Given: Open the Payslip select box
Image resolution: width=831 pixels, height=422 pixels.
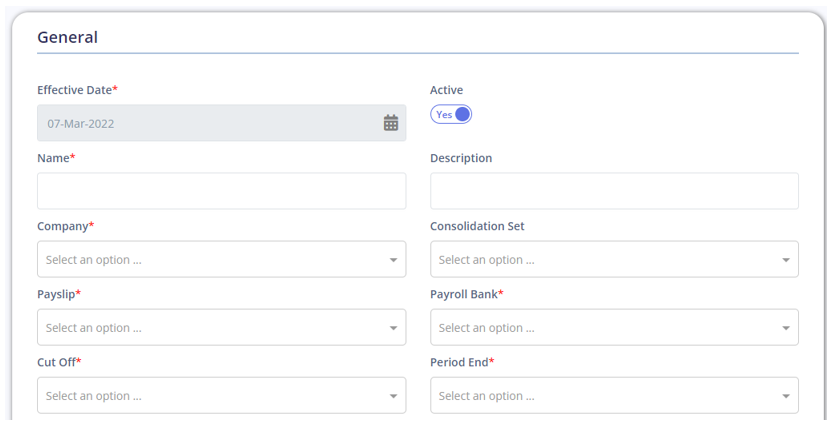Looking at the screenshot, I should (x=222, y=327).
